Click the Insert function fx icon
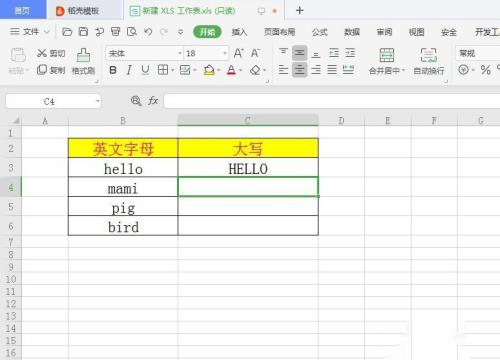 click(x=153, y=100)
